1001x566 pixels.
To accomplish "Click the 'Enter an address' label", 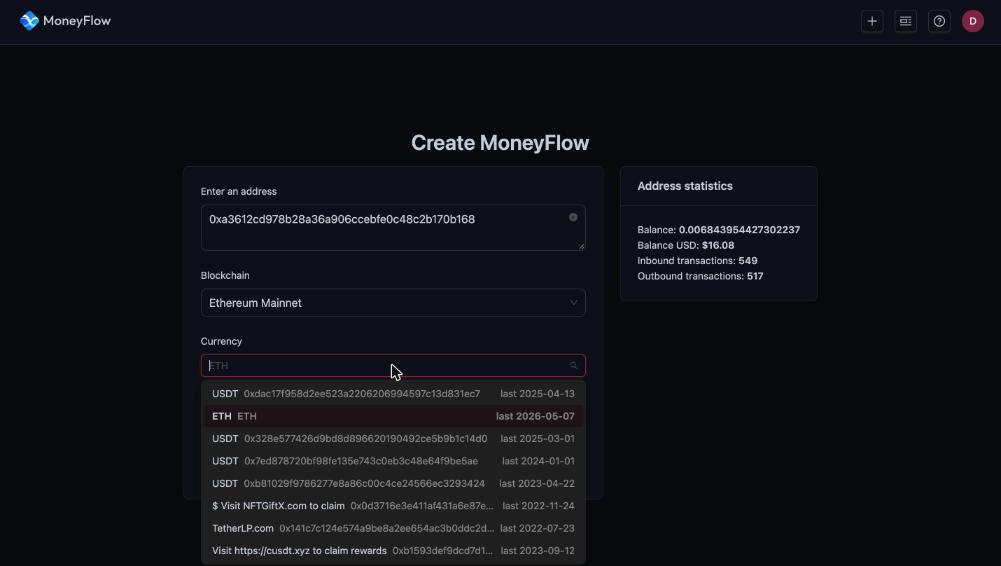I will [x=239, y=191].
